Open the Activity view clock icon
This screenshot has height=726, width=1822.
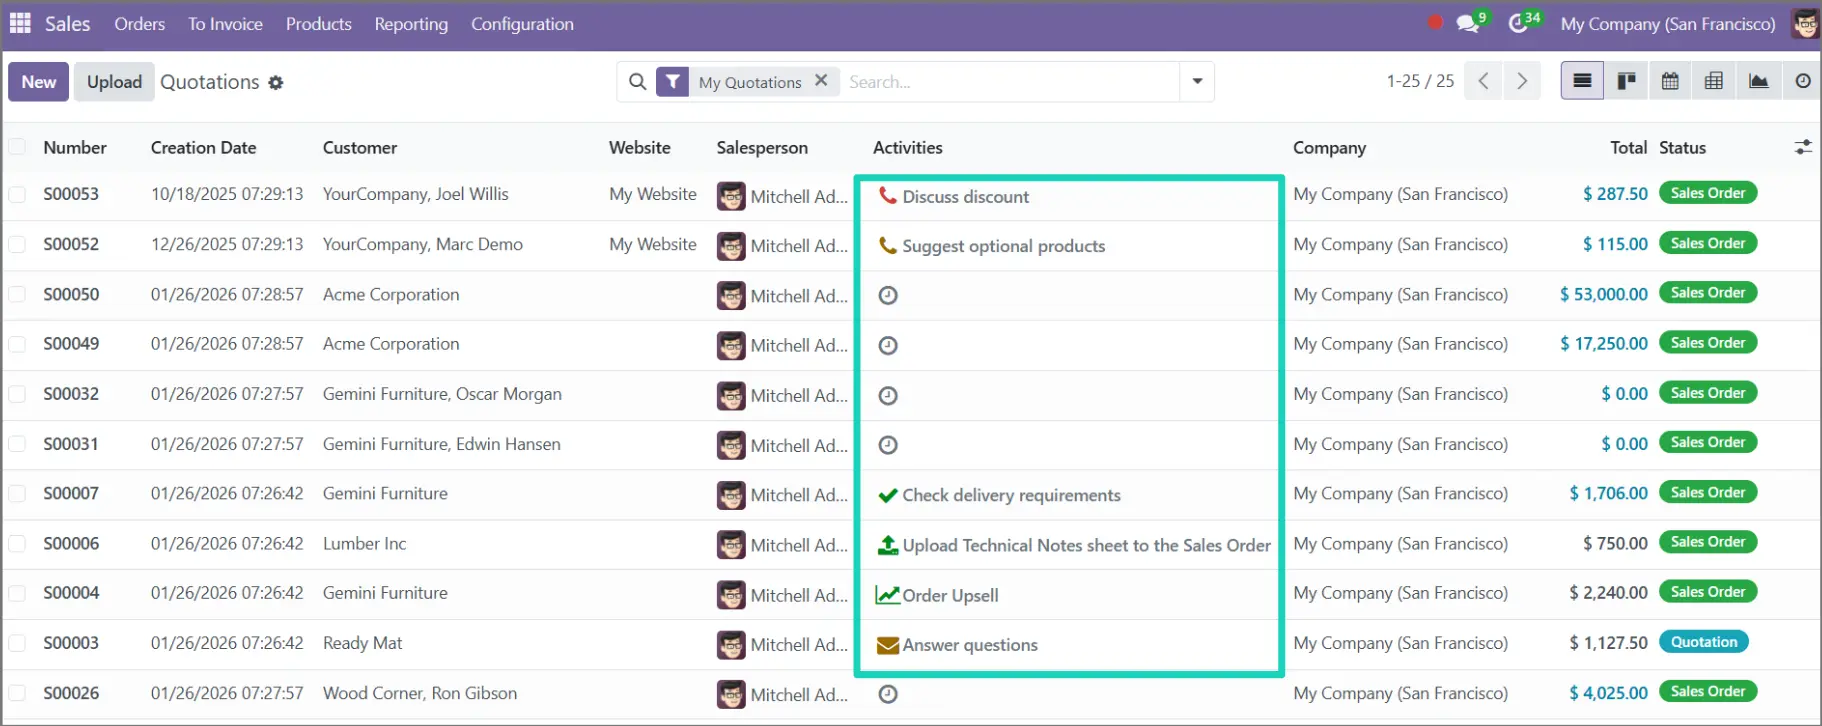1802,81
